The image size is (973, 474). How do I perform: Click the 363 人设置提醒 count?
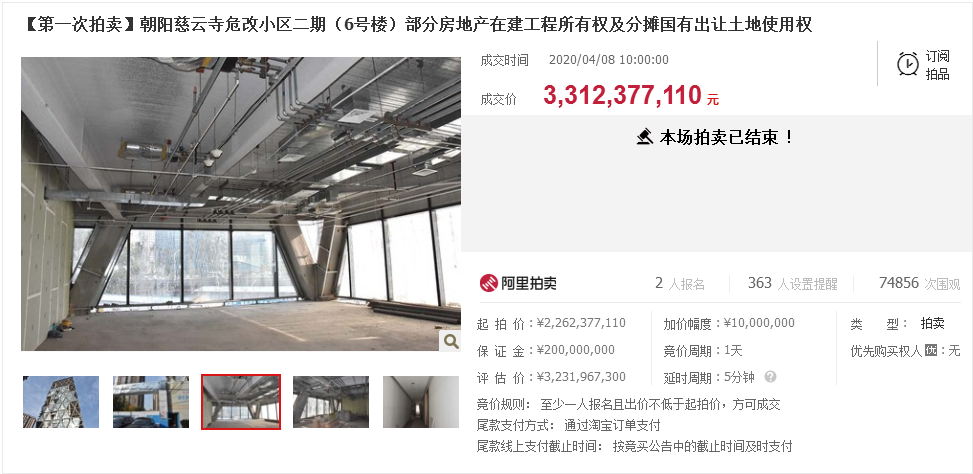click(792, 284)
